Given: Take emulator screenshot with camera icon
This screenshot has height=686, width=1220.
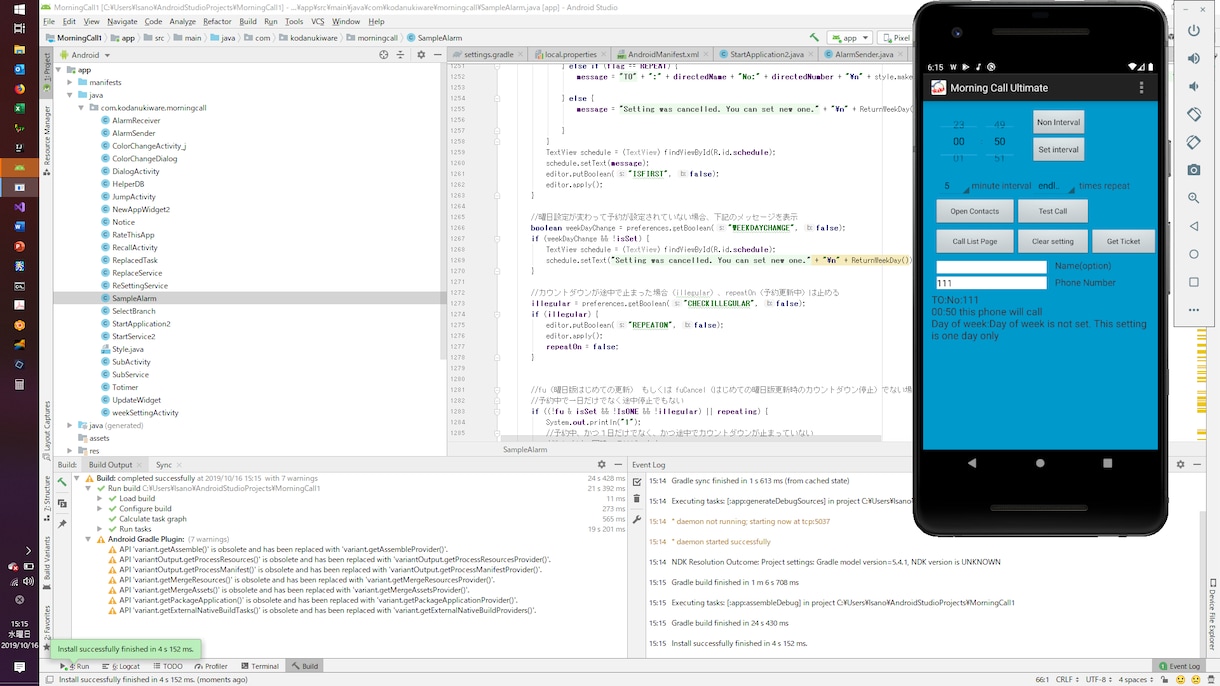Looking at the screenshot, I should (1193, 170).
